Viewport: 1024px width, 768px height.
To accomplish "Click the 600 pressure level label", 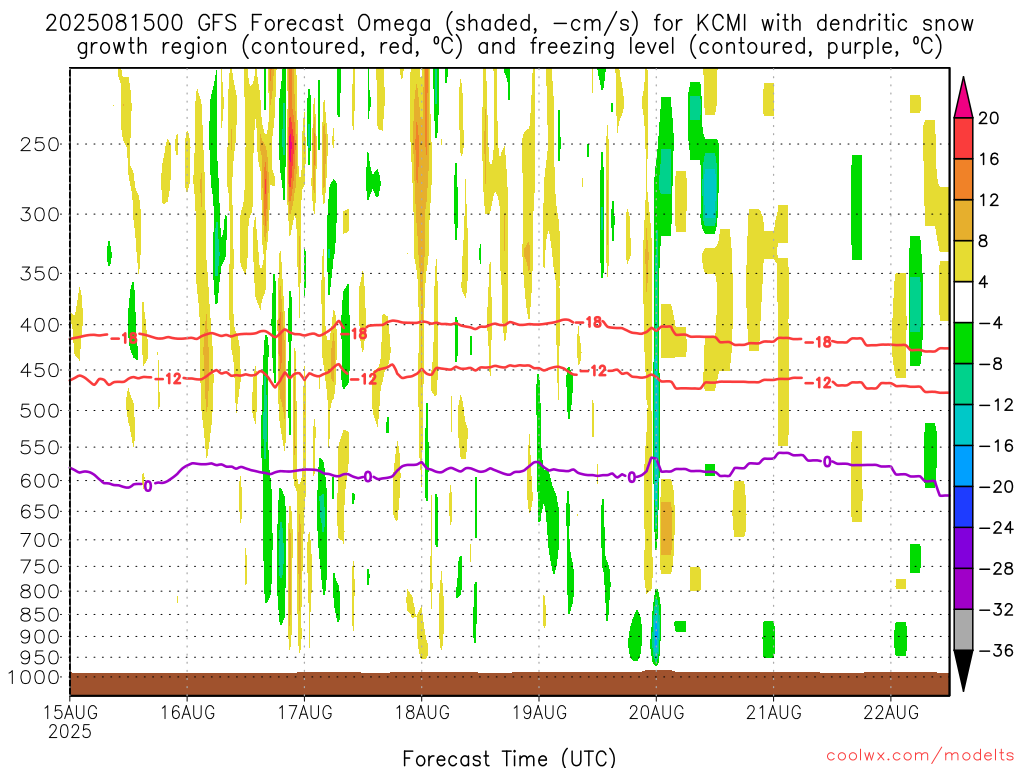I will (x=40, y=481).
